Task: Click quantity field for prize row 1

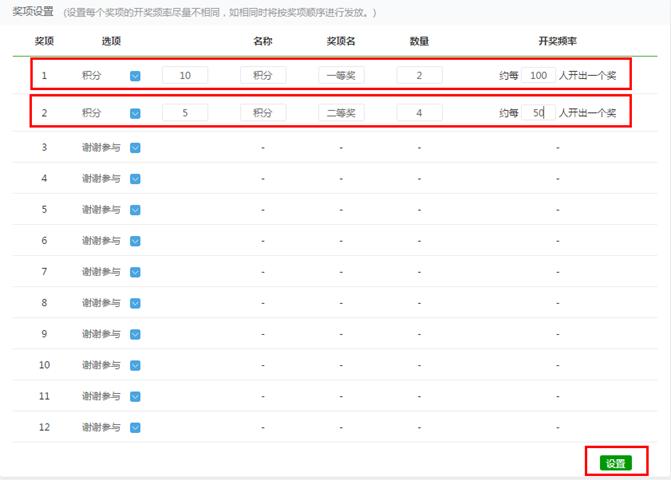Action: click(x=419, y=76)
